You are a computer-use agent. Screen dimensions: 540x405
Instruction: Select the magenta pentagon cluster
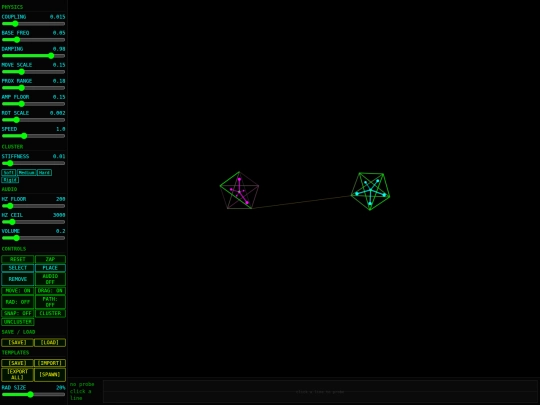point(239,190)
